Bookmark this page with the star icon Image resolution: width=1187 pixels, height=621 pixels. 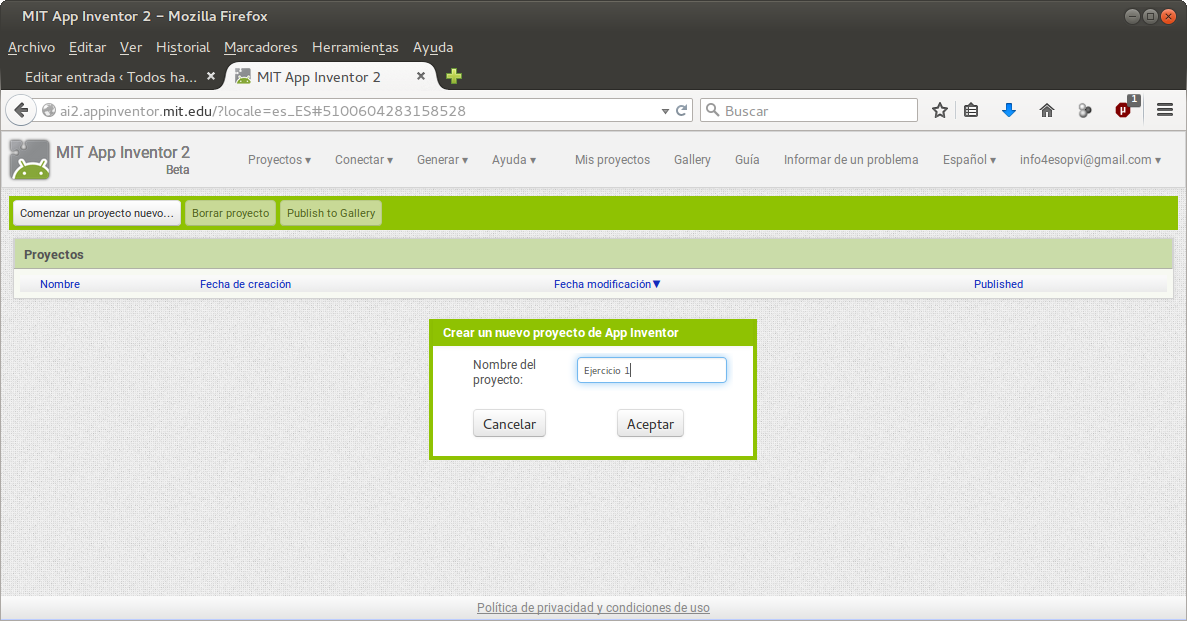point(939,111)
